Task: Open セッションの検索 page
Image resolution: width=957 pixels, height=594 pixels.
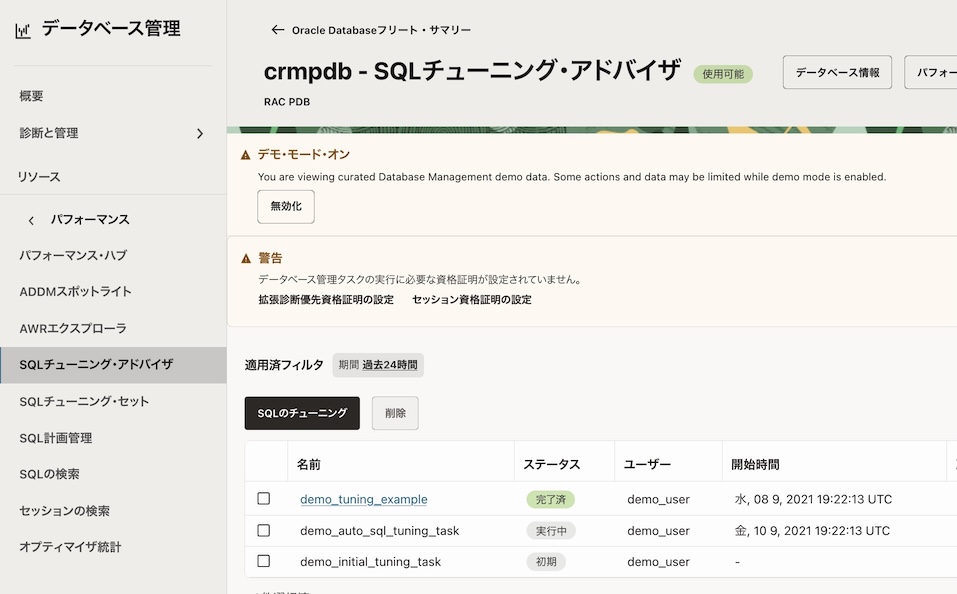Action: [x=64, y=510]
